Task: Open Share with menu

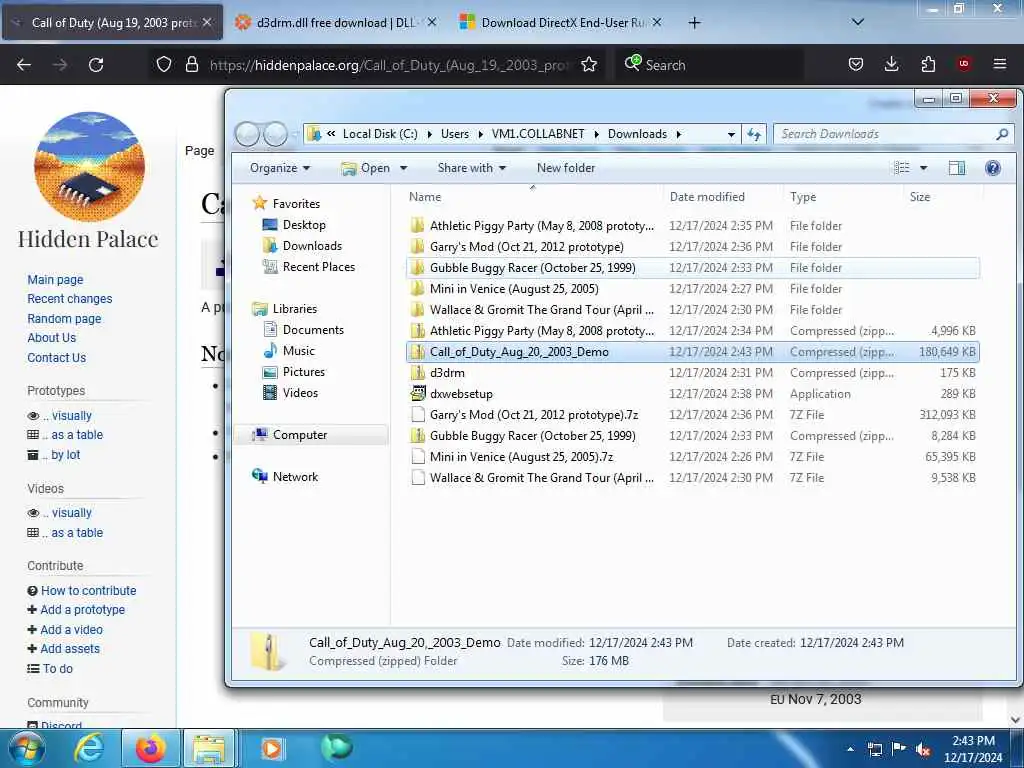Action: click(x=472, y=168)
